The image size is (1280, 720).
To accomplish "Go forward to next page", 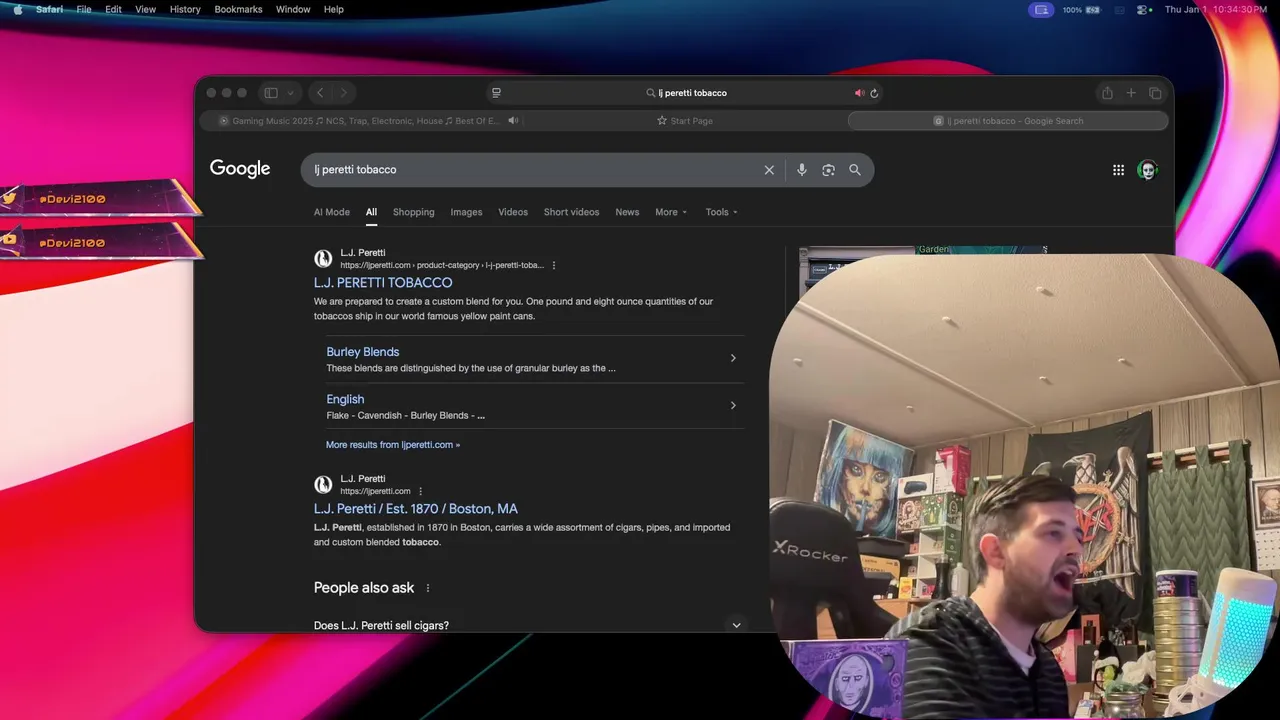I will click(x=344, y=93).
